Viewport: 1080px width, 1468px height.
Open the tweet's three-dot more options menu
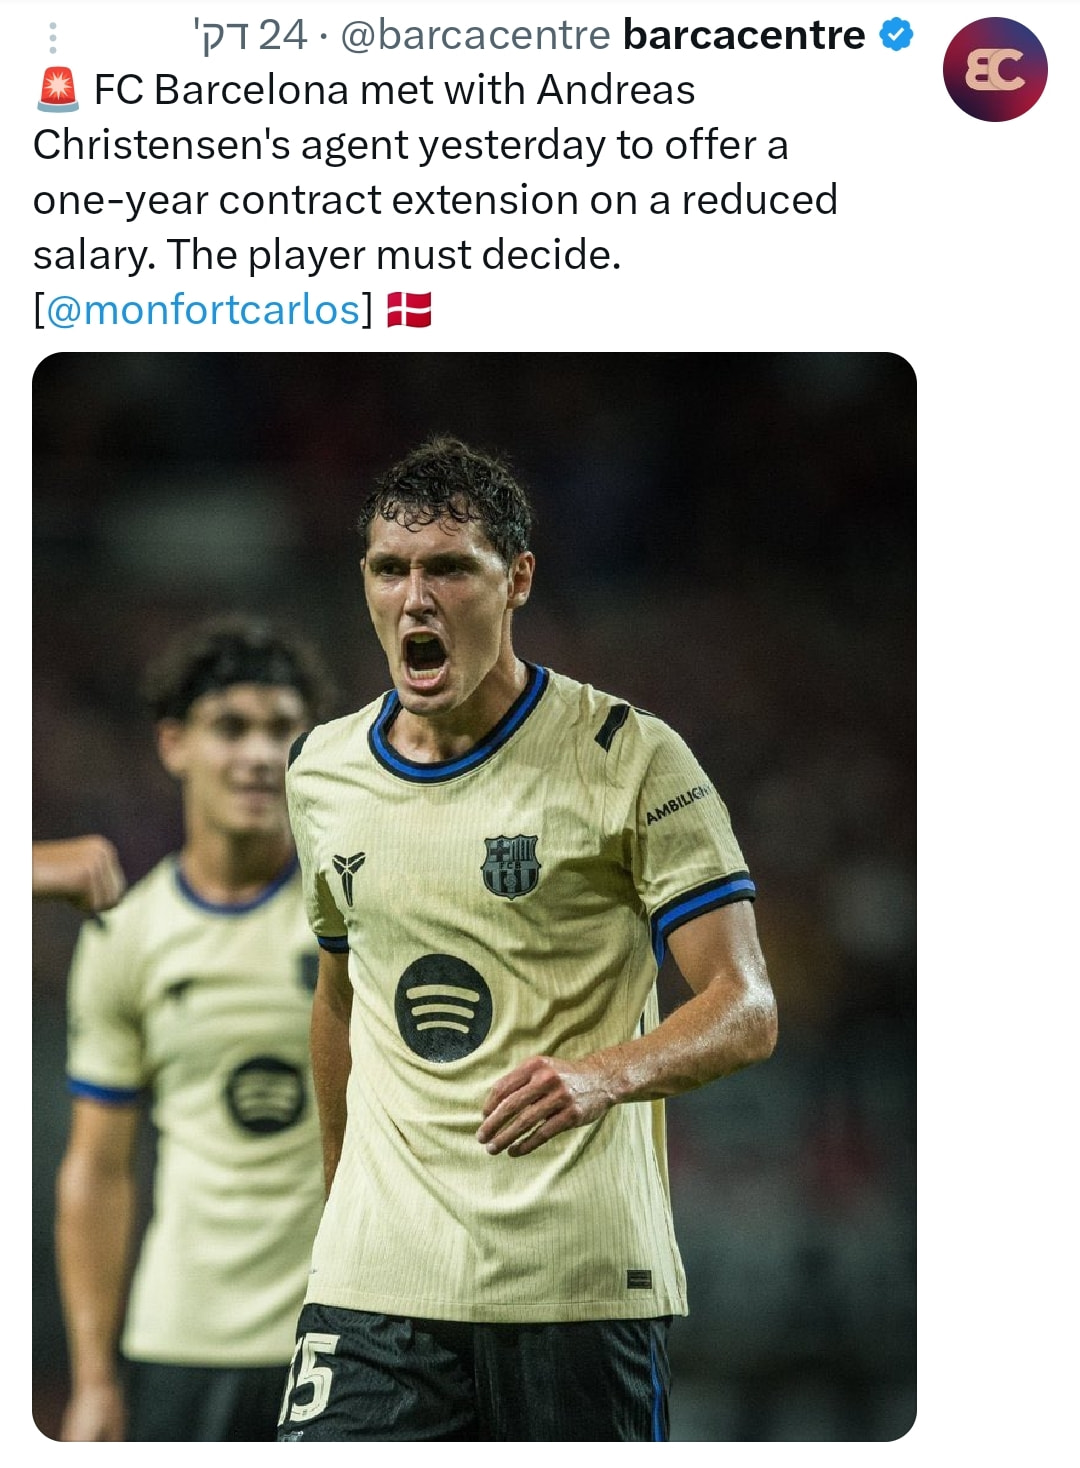pyautogui.click(x=53, y=37)
